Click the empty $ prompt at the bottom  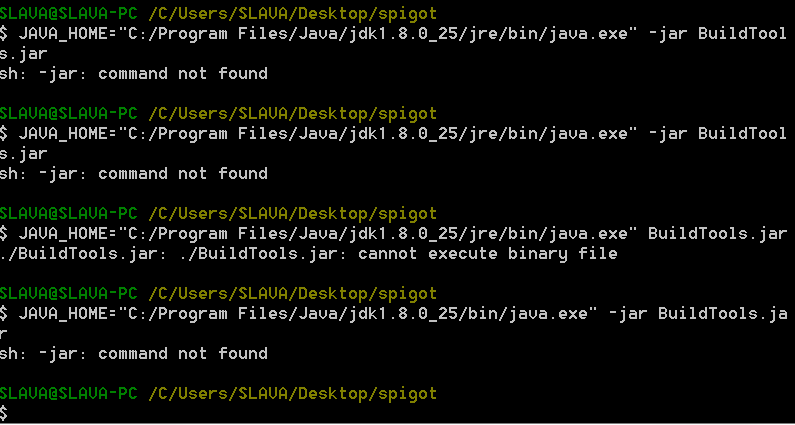coord(4,413)
